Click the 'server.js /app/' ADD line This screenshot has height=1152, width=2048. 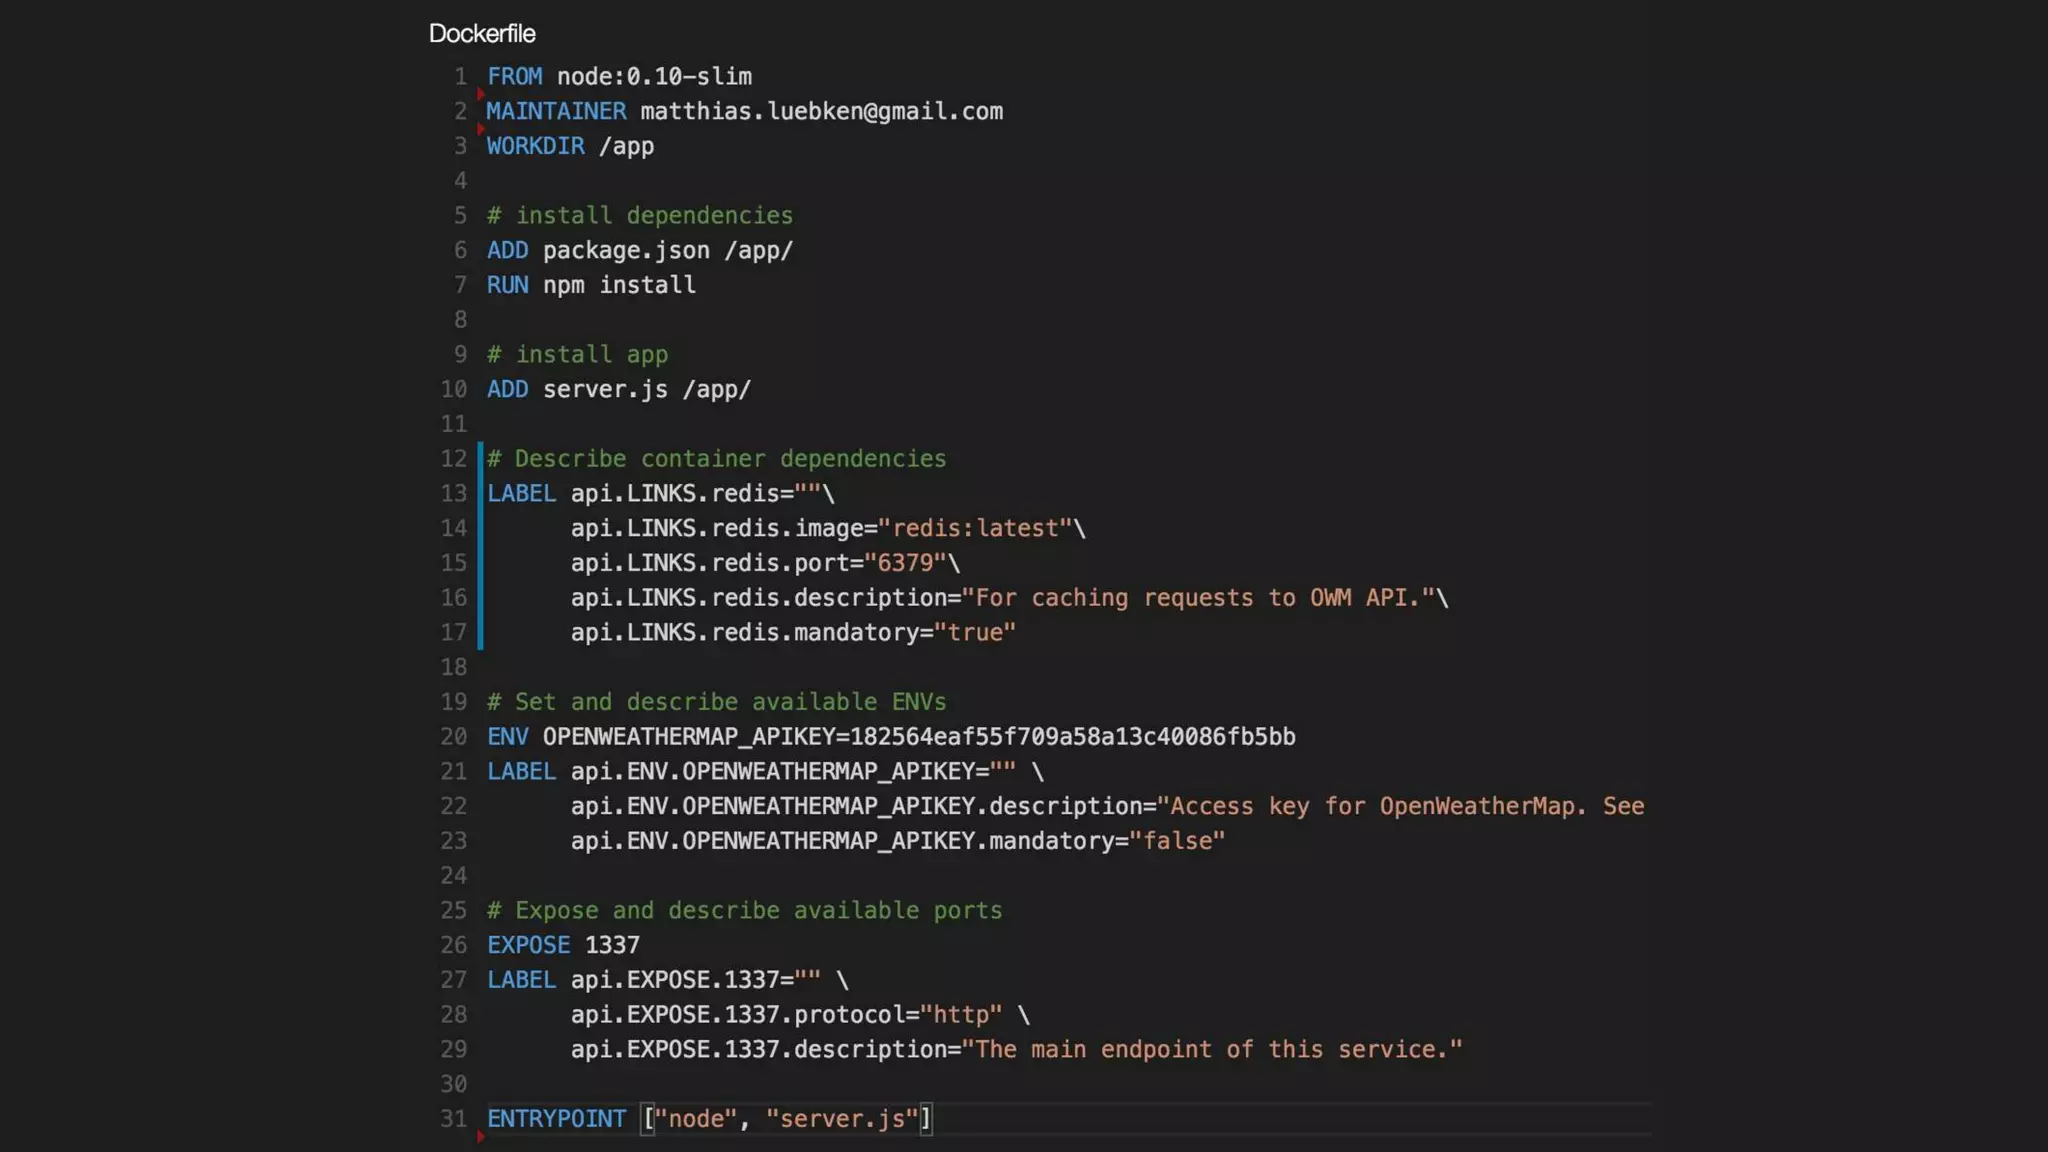646,389
